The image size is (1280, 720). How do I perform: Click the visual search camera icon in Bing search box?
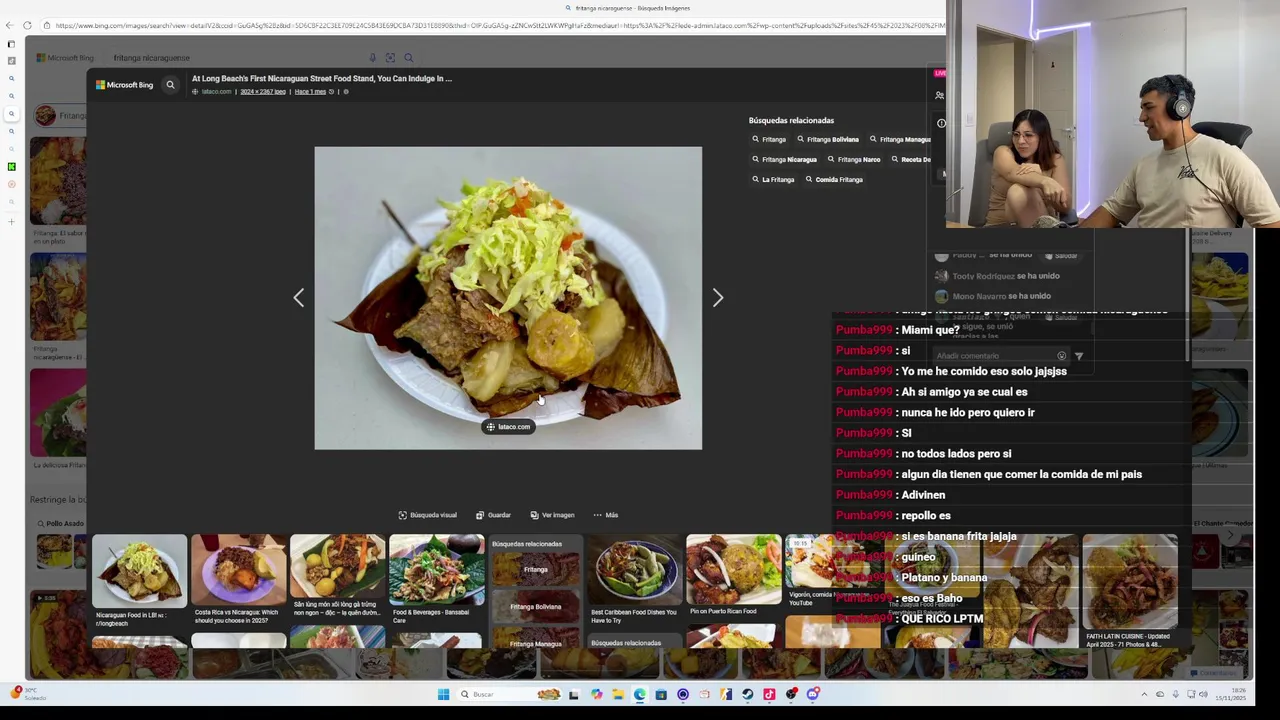(x=390, y=58)
